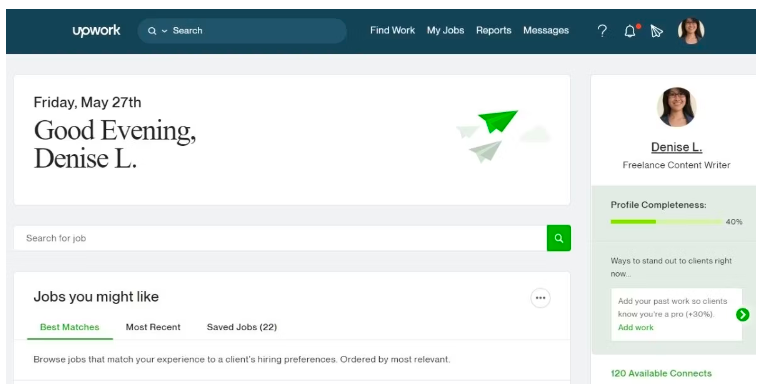This screenshot has width=773, height=390.
Task: Click the Profile Completeness progress bar
Action: 667,222
